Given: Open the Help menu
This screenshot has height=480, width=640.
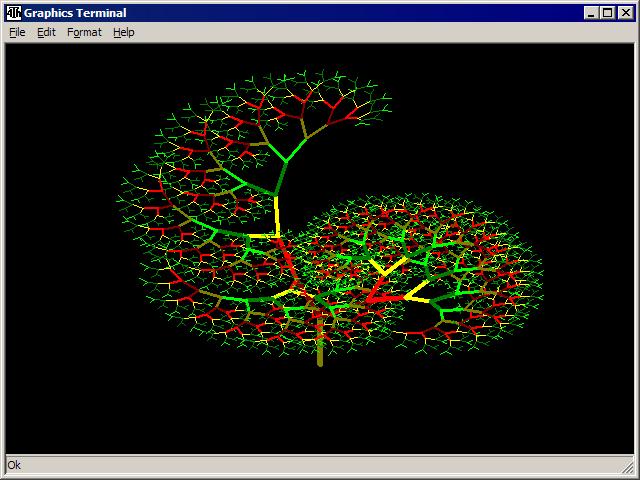Looking at the screenshot, I should point(123,32).
